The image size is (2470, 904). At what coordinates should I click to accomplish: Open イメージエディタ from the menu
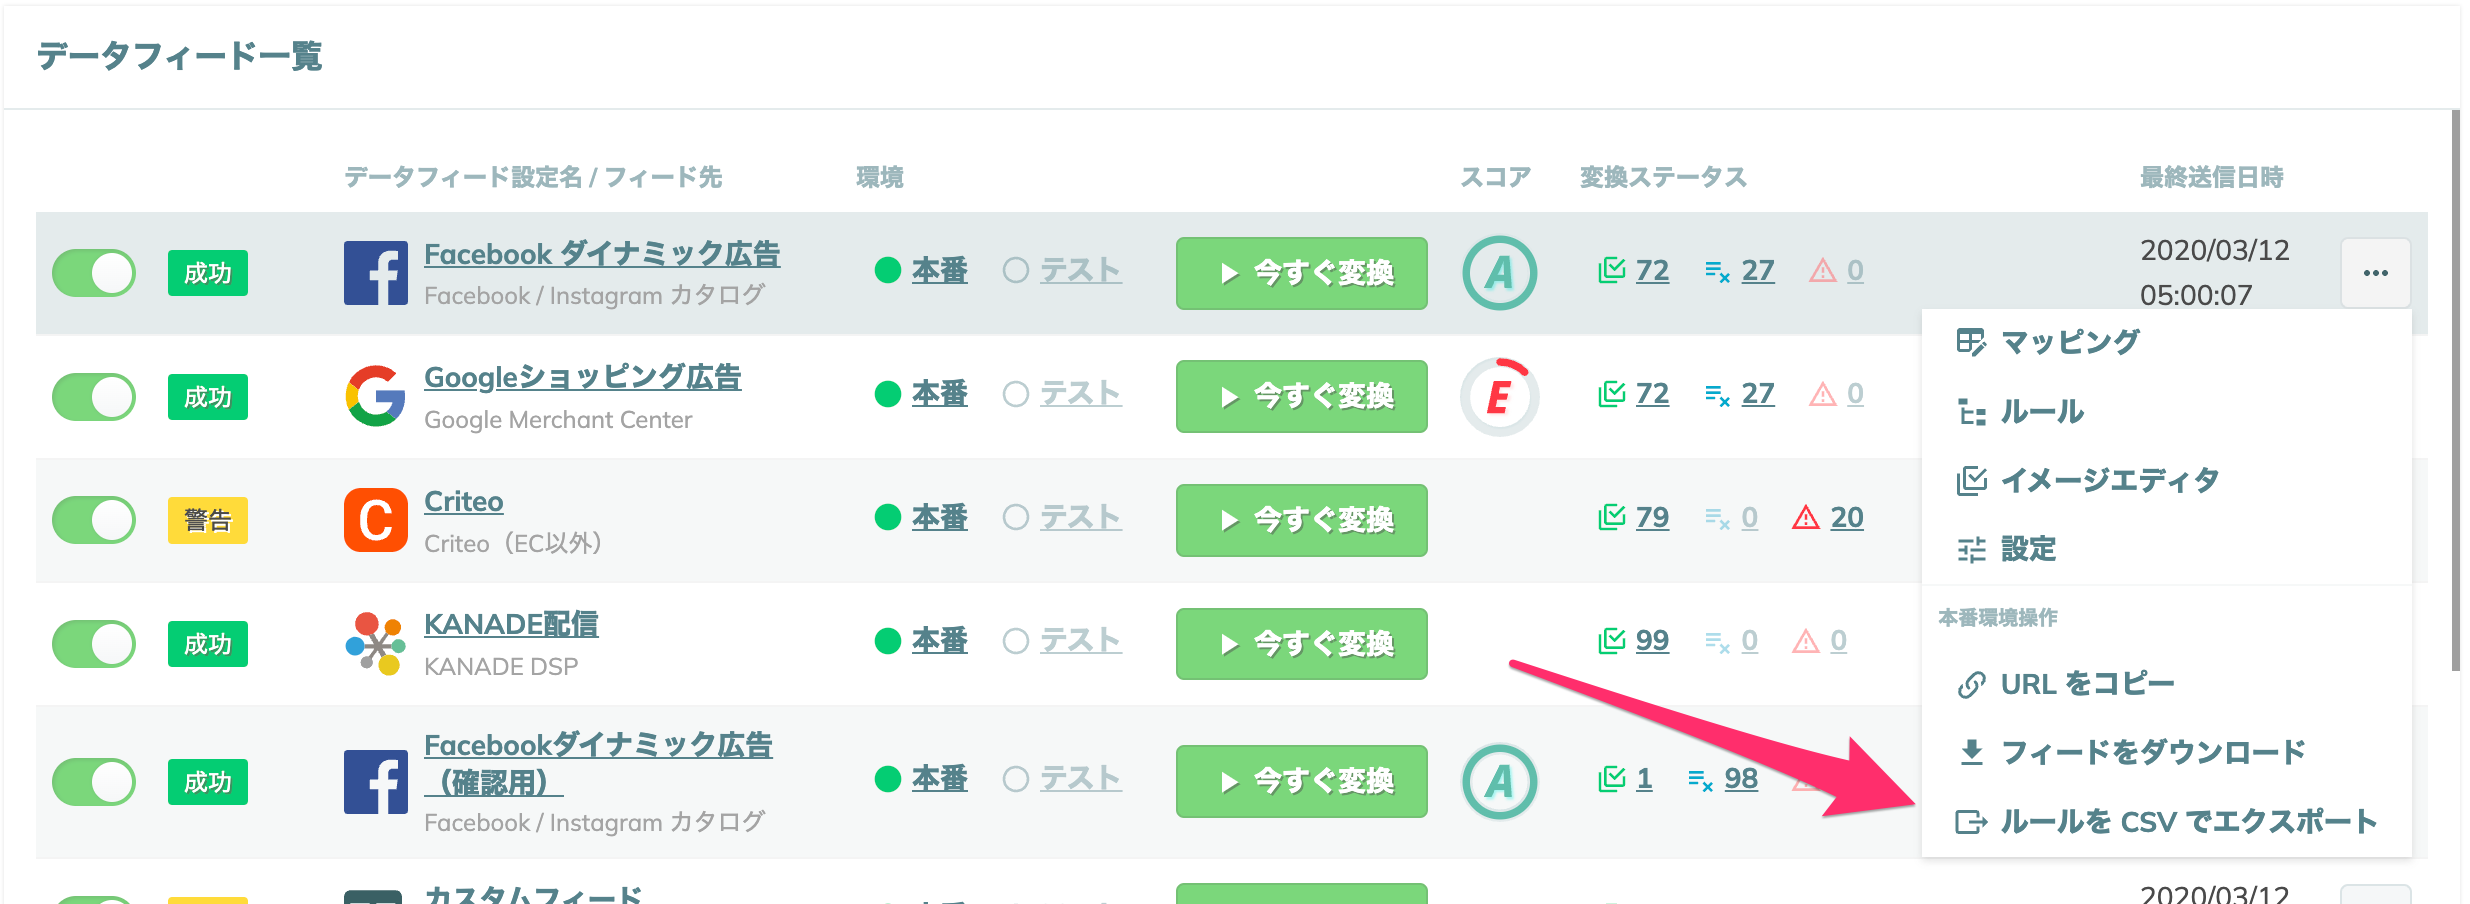tap(2089, 480)
